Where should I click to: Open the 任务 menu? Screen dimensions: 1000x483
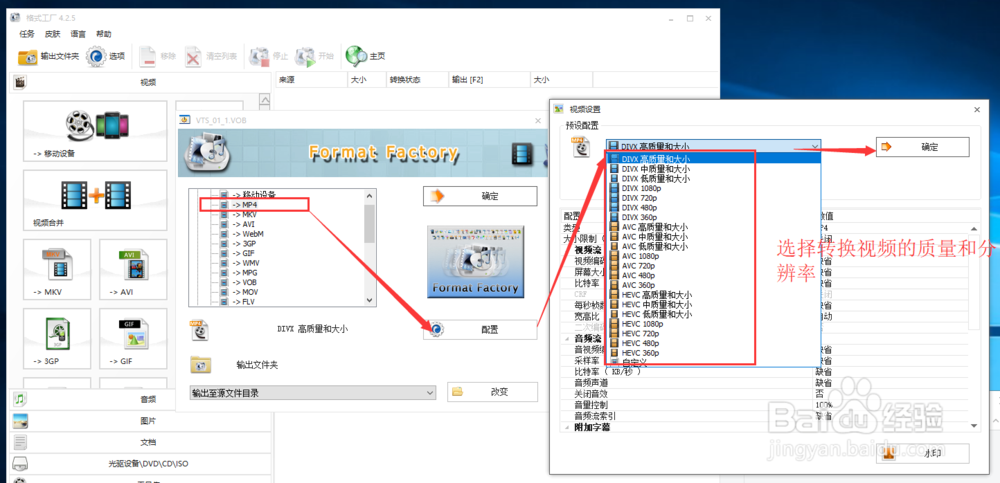(27, 34)
